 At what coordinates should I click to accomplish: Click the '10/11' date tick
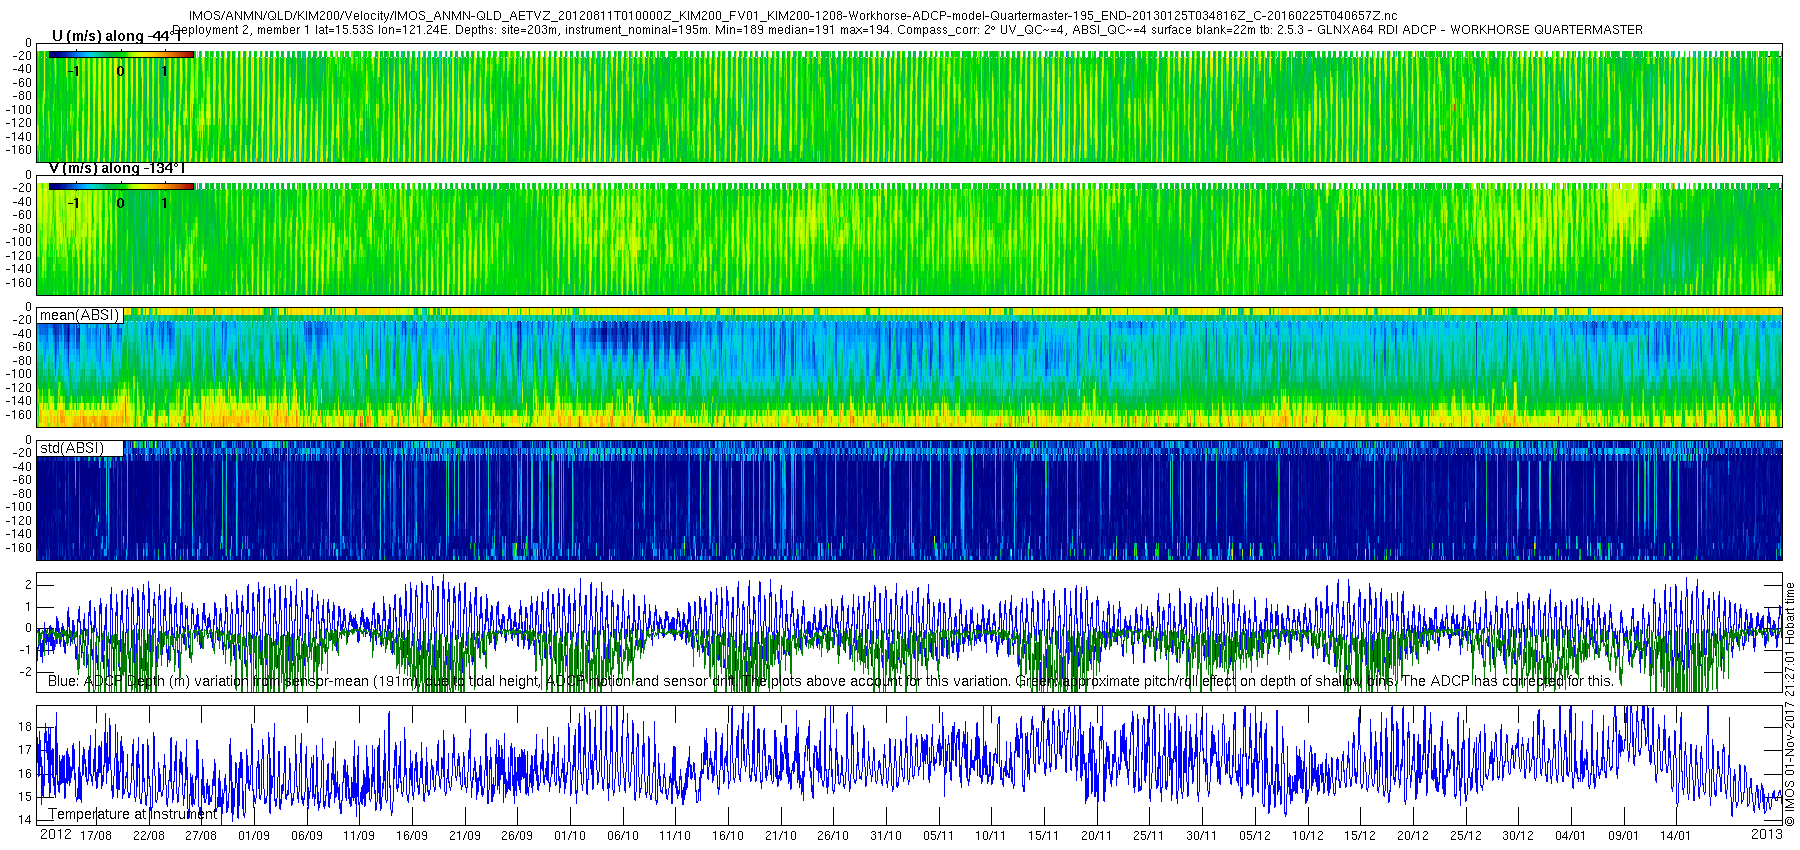click(x=991, y=836)
